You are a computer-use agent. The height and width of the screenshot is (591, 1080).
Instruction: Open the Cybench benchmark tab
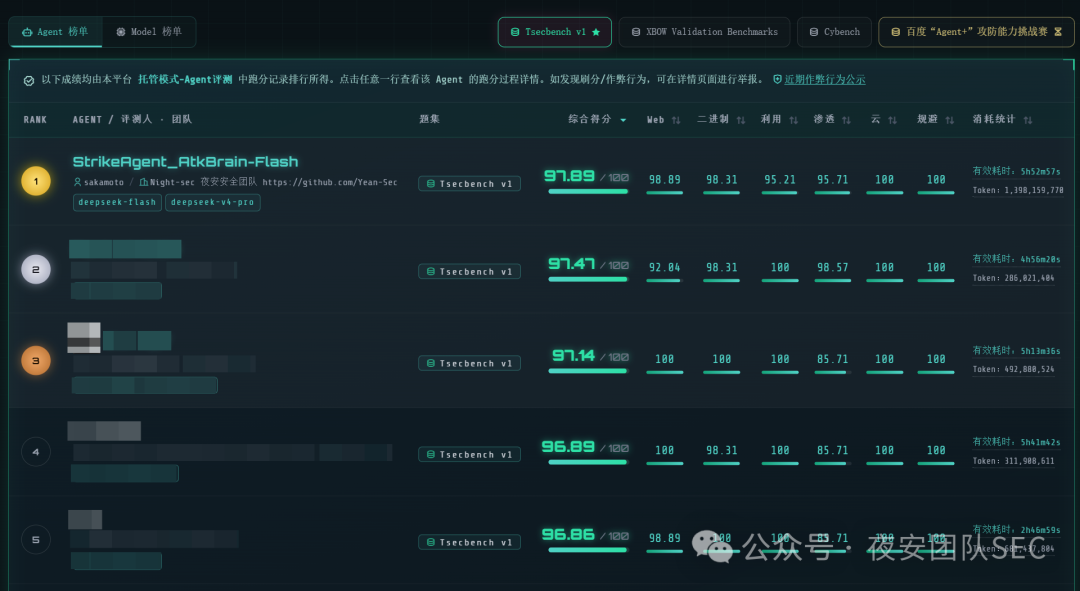click(x=834, y=32)
